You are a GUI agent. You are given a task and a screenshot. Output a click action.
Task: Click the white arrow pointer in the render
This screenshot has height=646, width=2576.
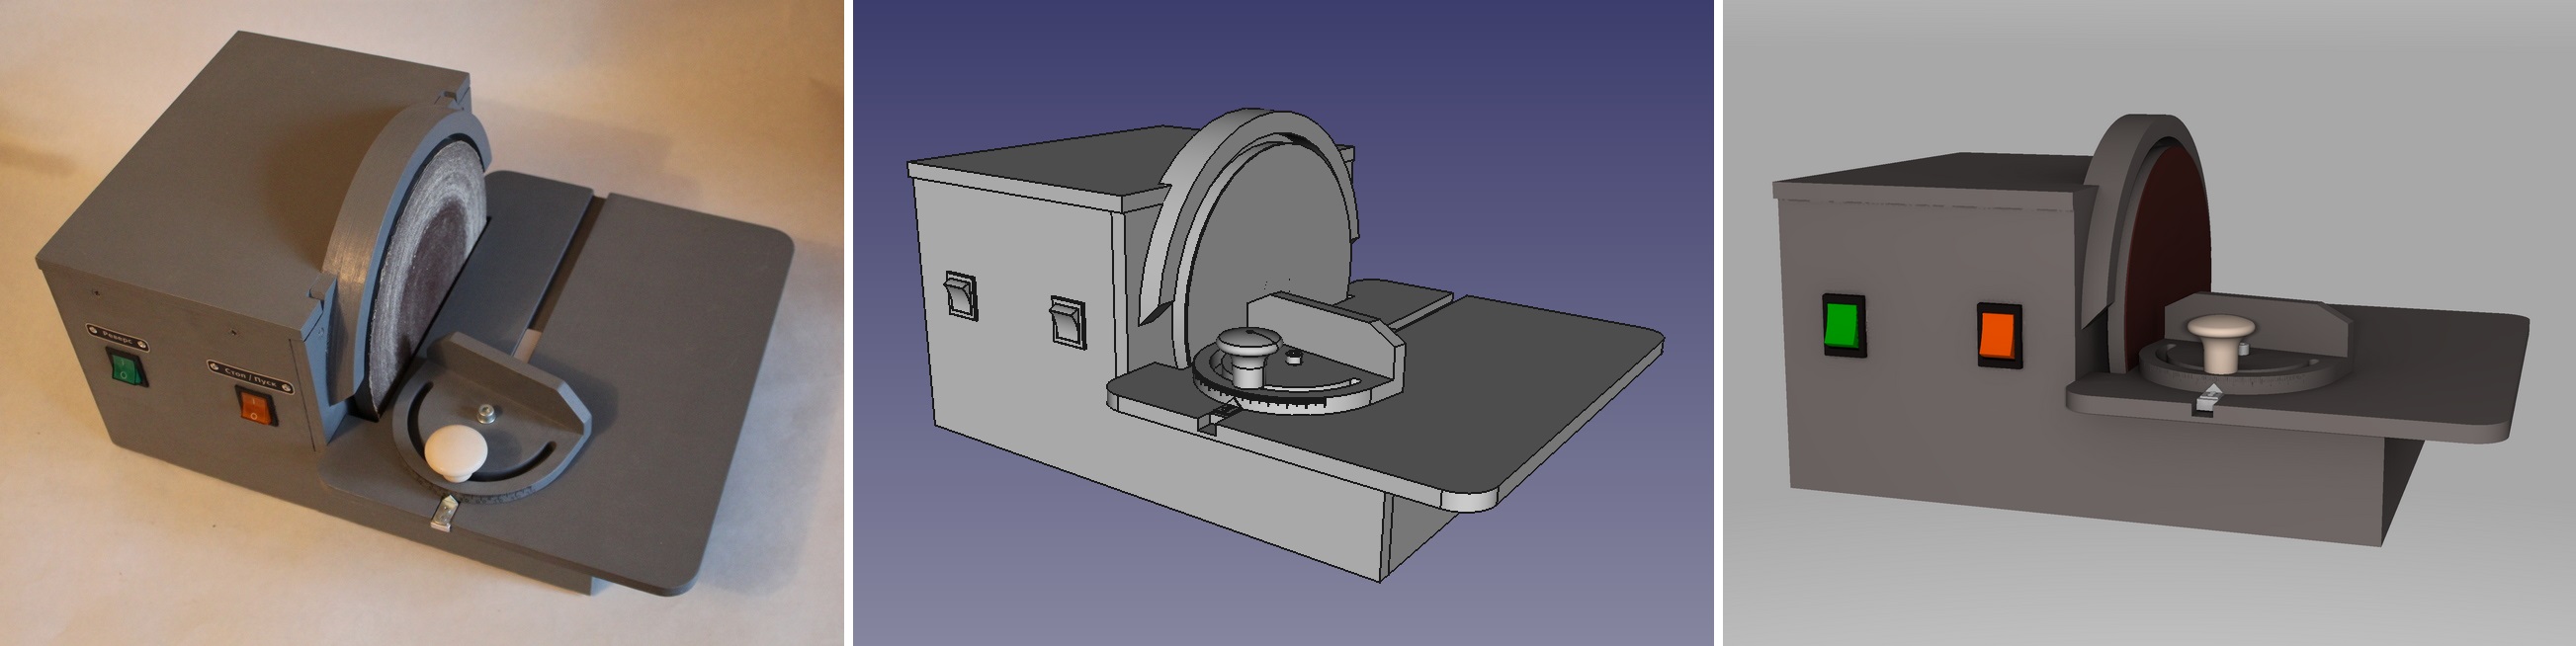pos(2204,398)
